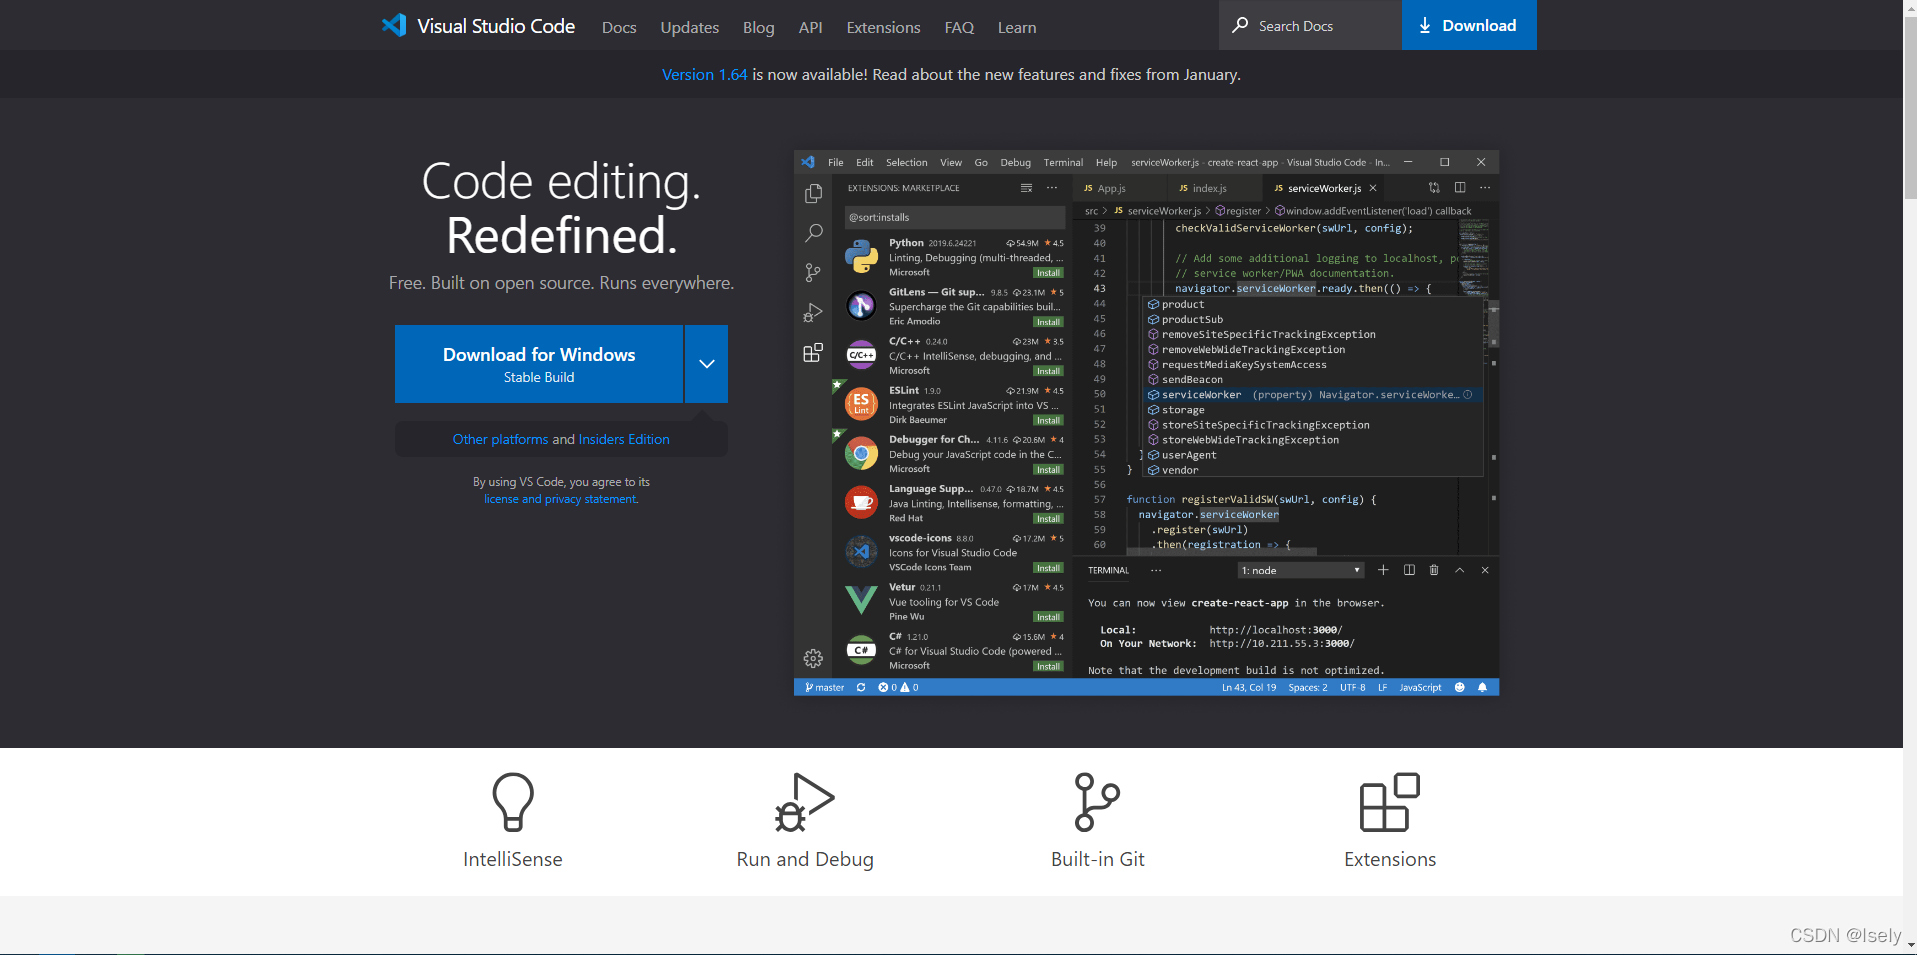Click the sync changes icon in status bar
The width and height of the screenshot is (1917, 955).
coord(861,687)
